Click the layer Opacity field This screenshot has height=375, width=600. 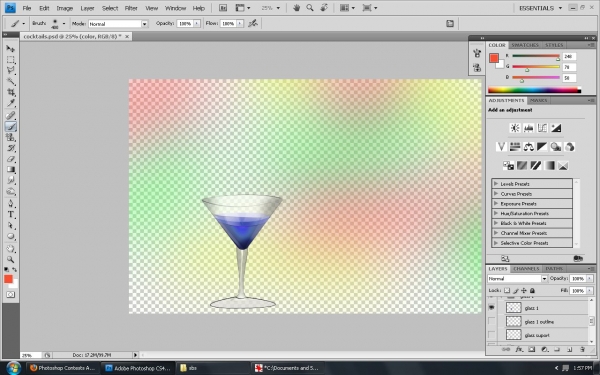tap(578, 279)
